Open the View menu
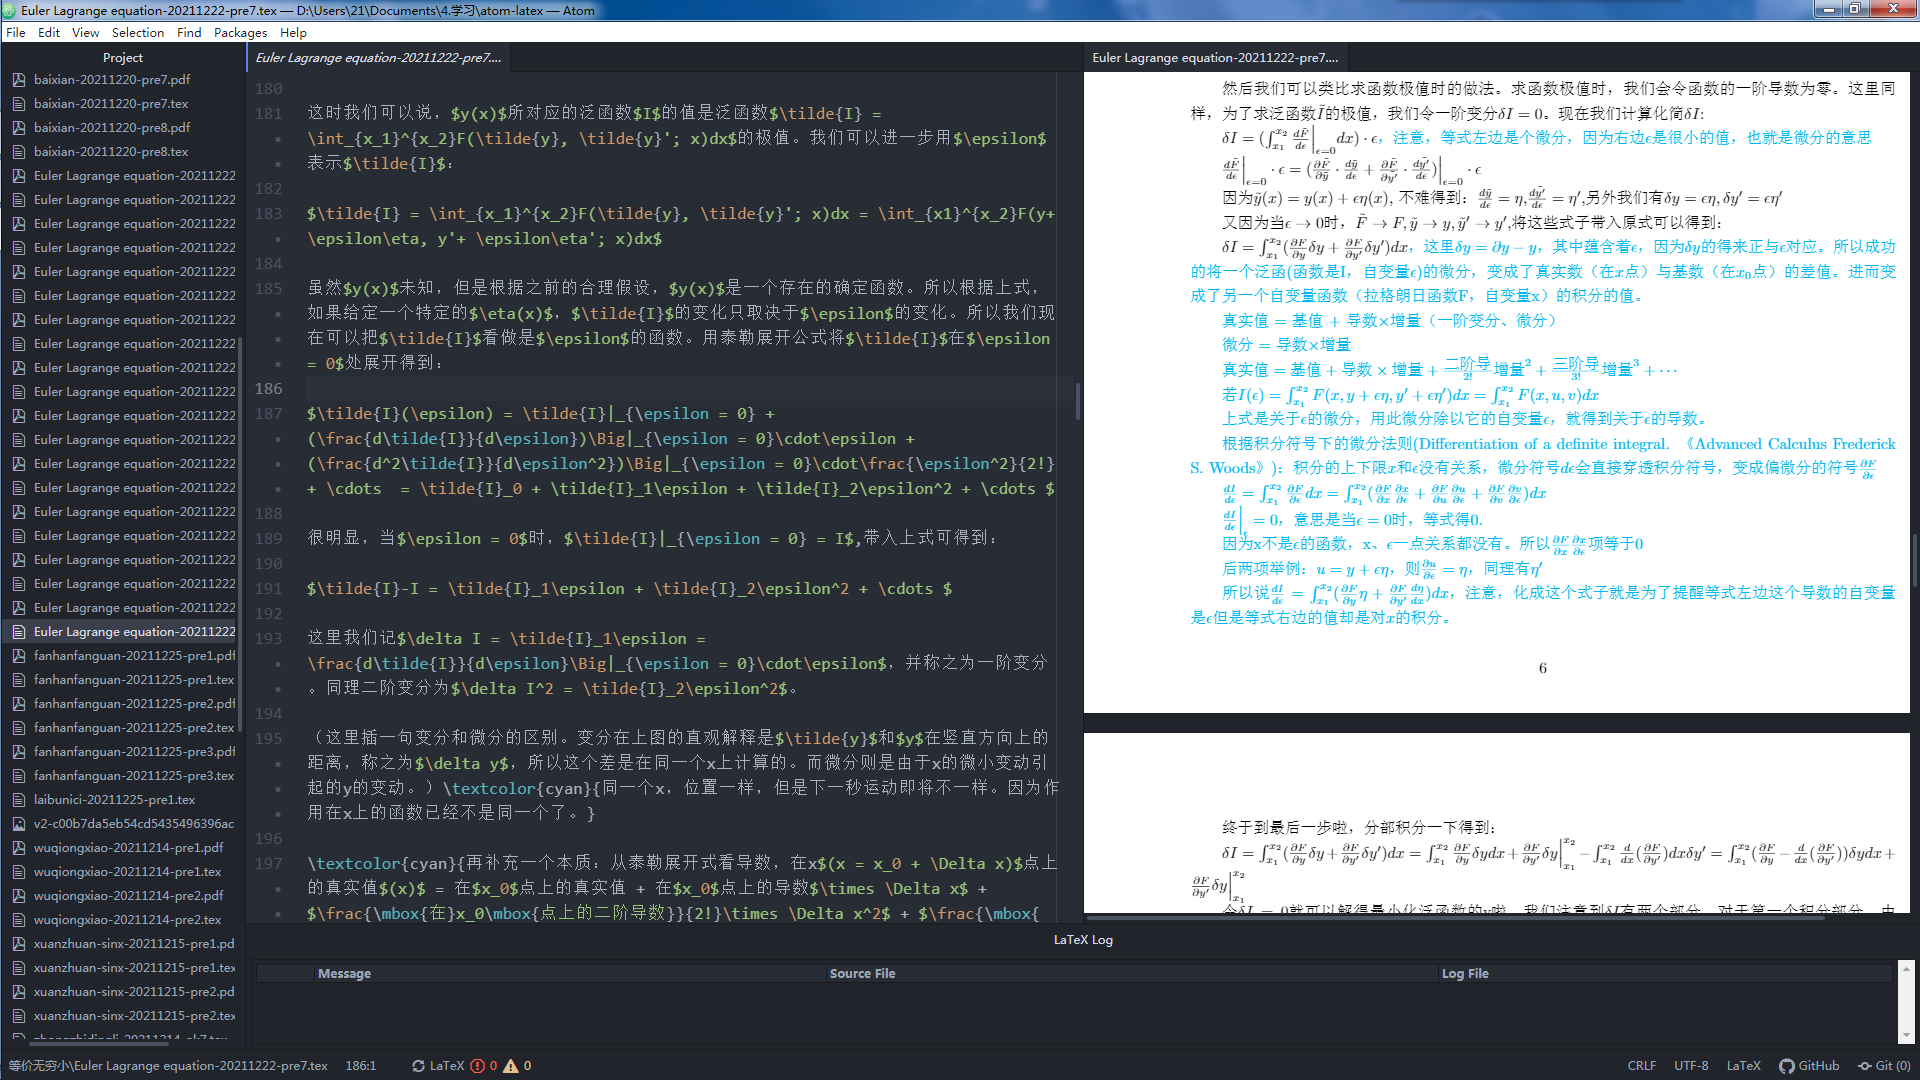 click(x=85, y=33)
